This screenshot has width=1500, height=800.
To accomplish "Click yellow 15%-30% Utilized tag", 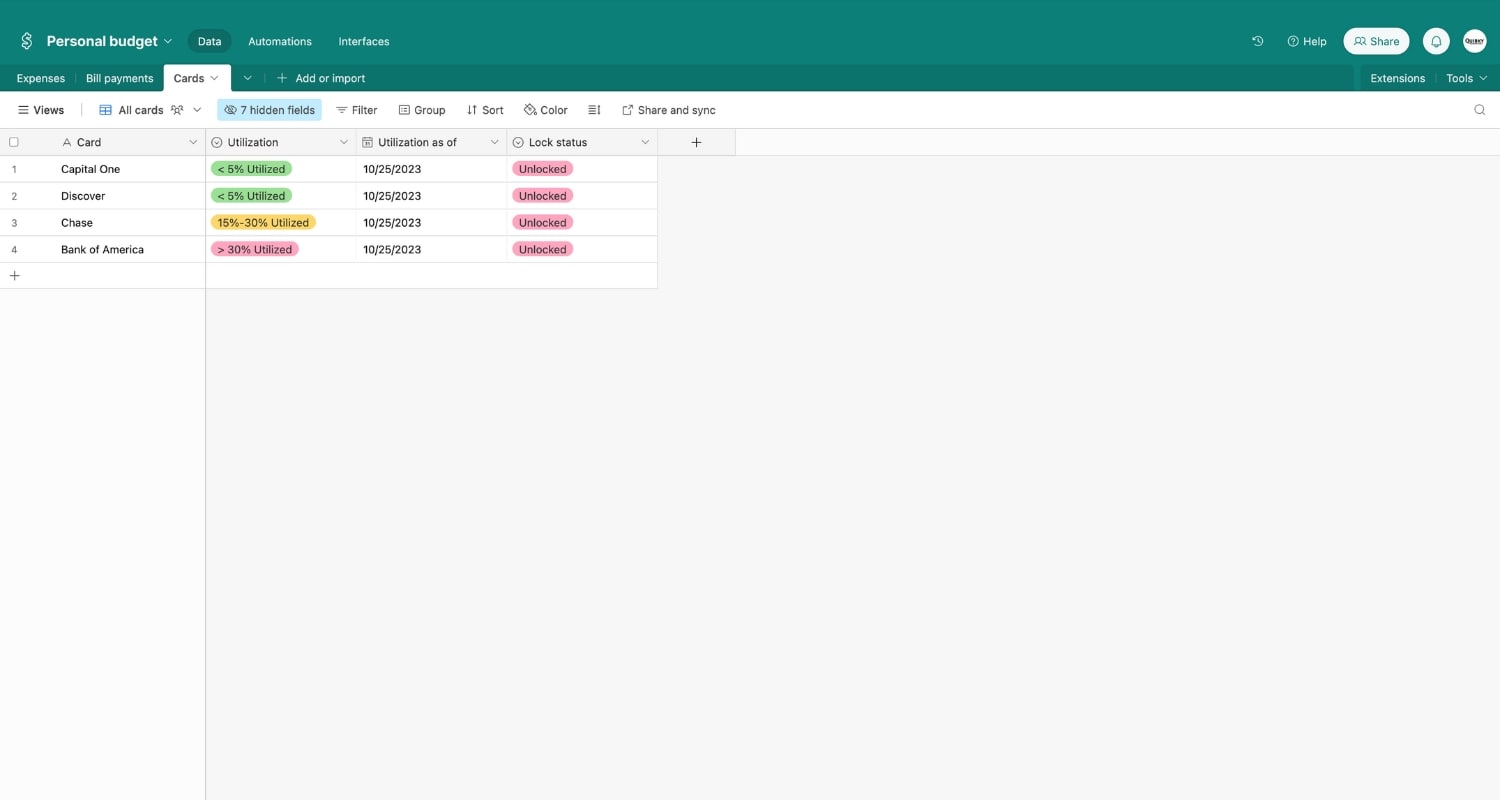I will point(263,223).
